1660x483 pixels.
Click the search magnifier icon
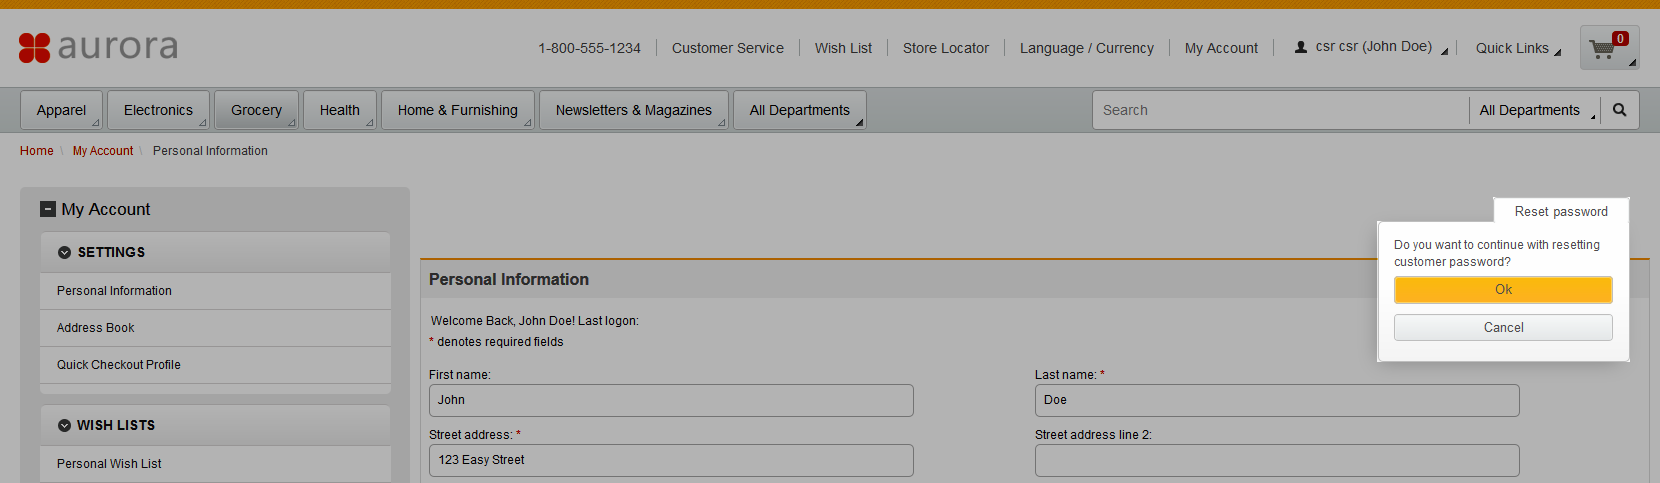pos(1619,110)
